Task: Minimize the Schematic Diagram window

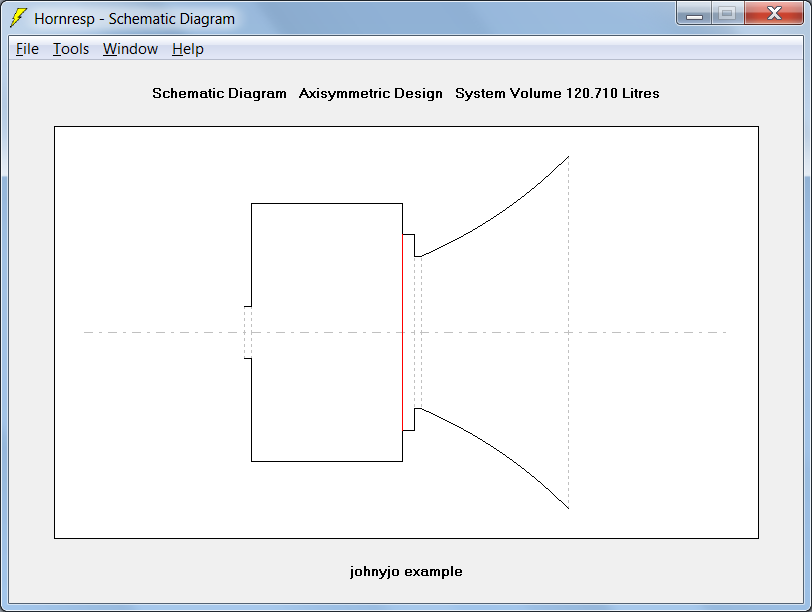Action: [694, 13]
